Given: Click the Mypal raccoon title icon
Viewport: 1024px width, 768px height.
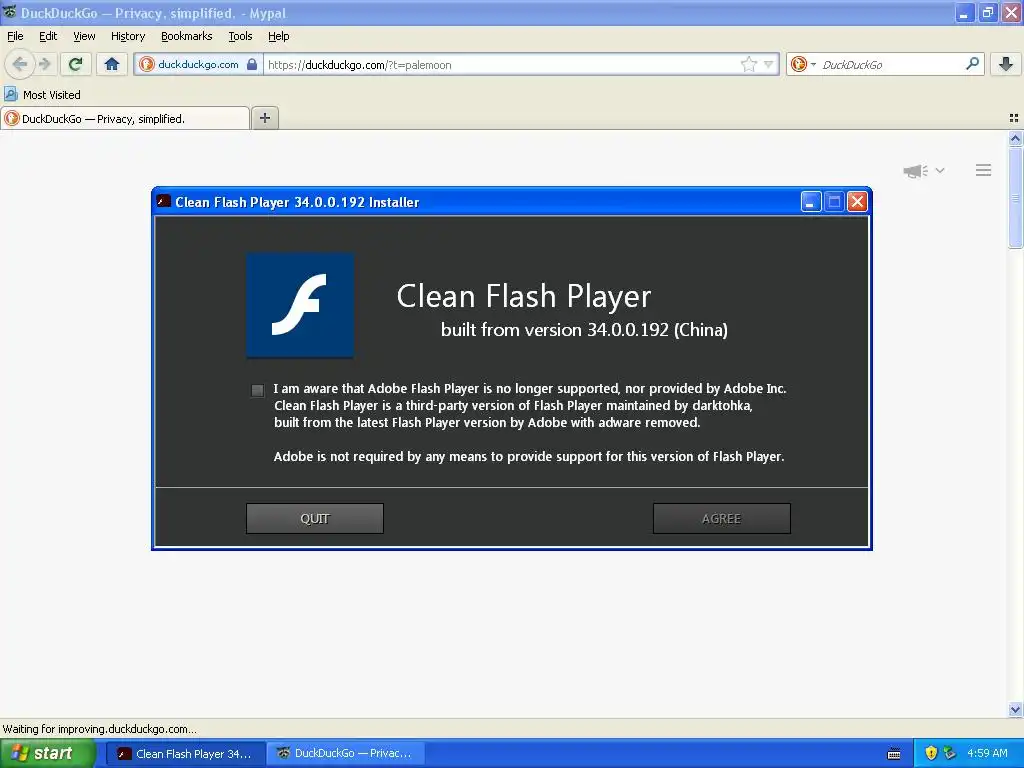Looking at the screenshot, I should 10,12.
